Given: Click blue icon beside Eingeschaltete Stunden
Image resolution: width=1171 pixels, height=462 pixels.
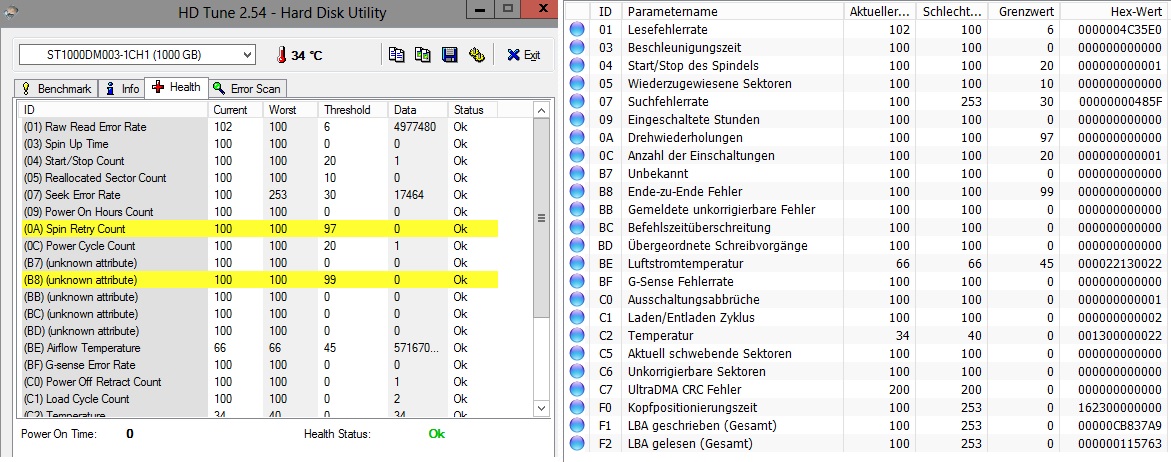Looking at the screenshot, I should (576, 119).
